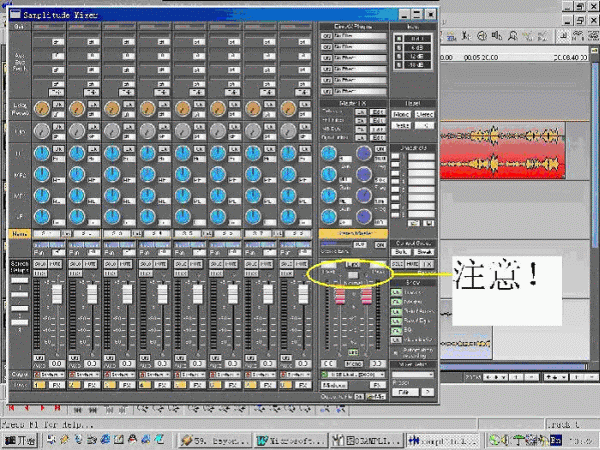Image resolution: width=600 pixels, height=450 pixels.
Task: Click the save preset disk icon in mixer
Action: coord(429,223)
